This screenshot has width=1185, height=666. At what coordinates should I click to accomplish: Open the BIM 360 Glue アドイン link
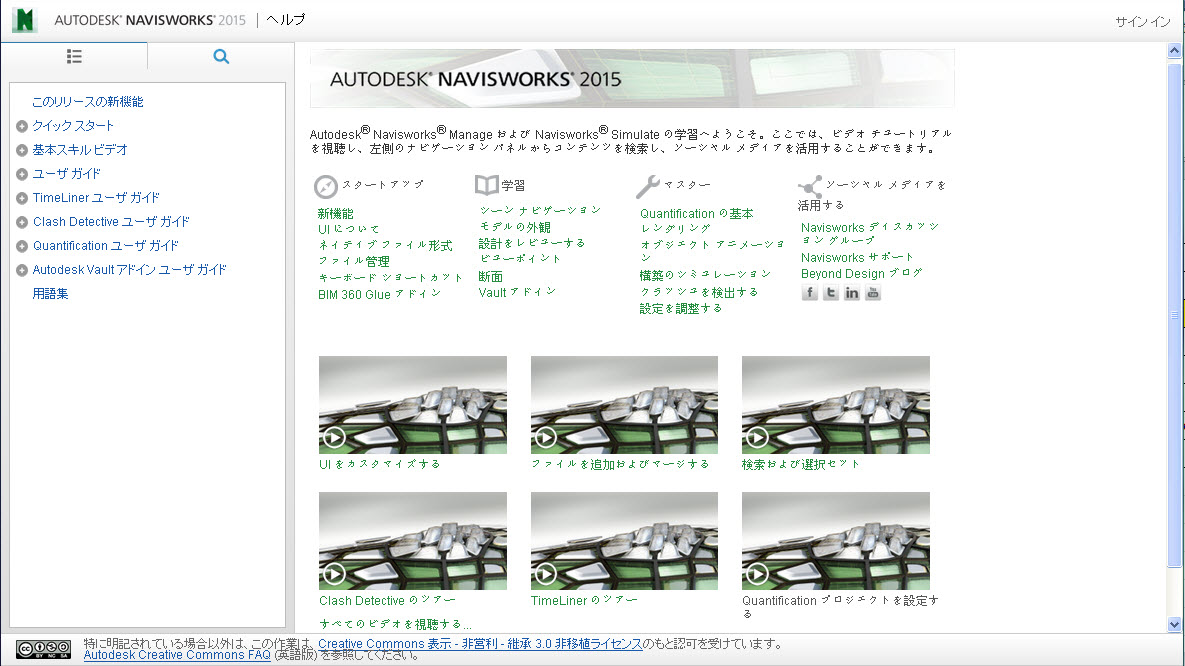click(x=379, y=294)
